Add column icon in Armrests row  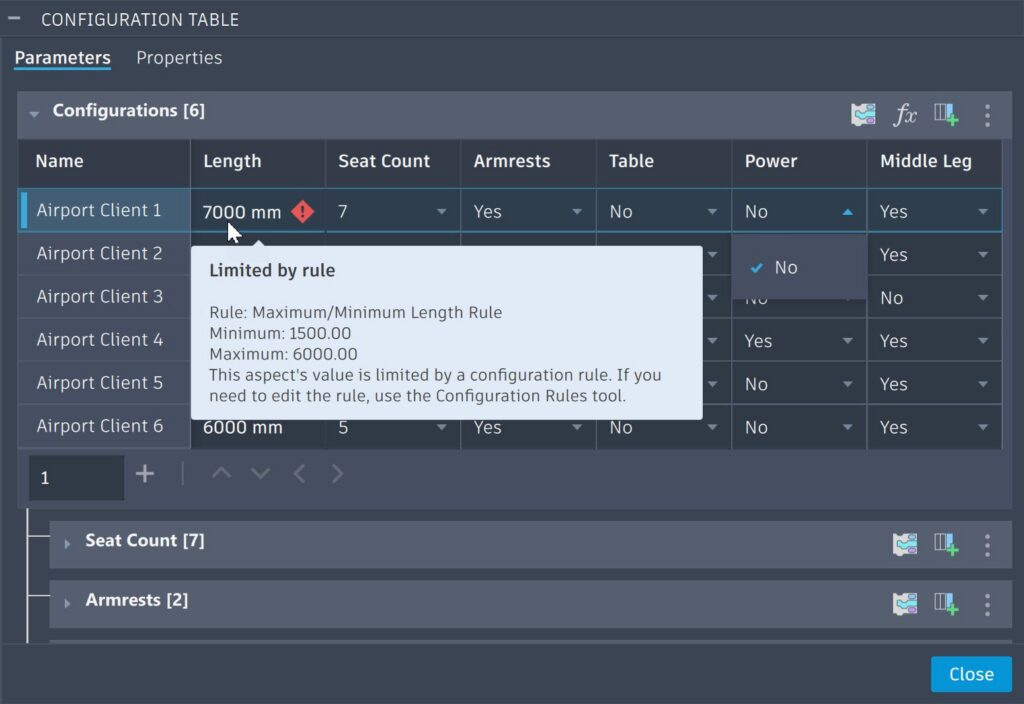click(946, 603)
